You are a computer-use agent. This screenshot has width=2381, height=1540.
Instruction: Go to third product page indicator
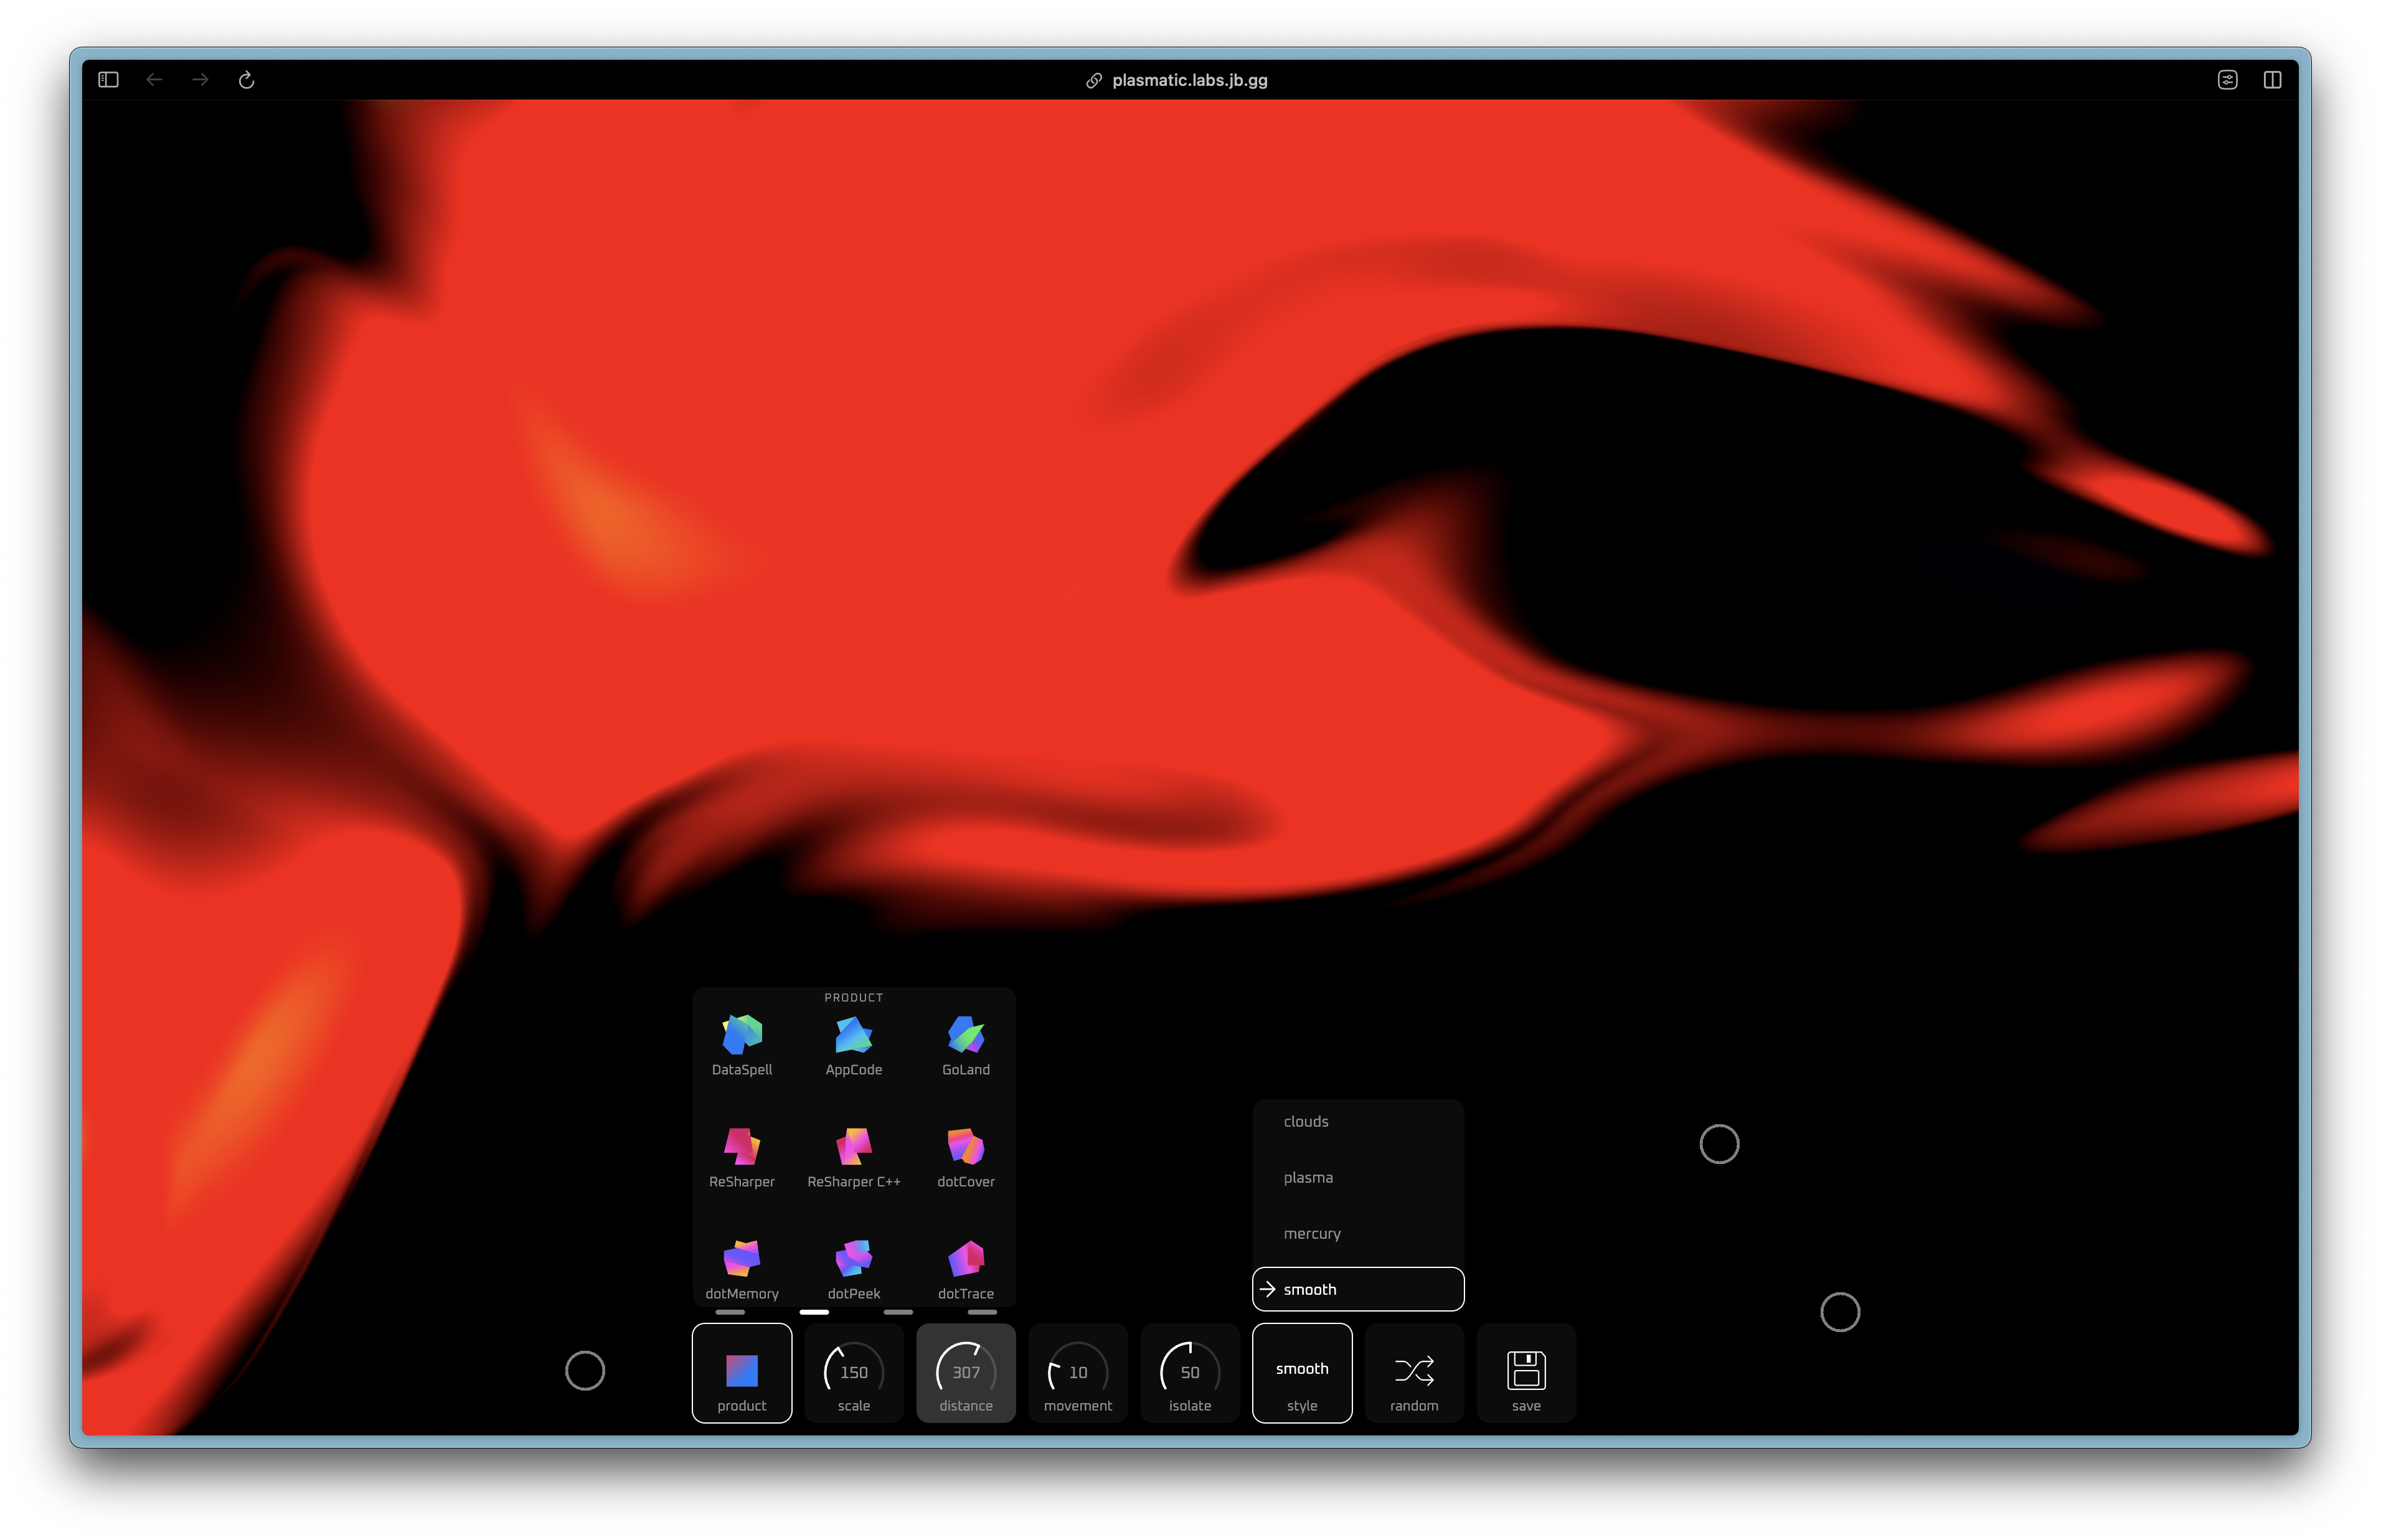click(898, 1312)
